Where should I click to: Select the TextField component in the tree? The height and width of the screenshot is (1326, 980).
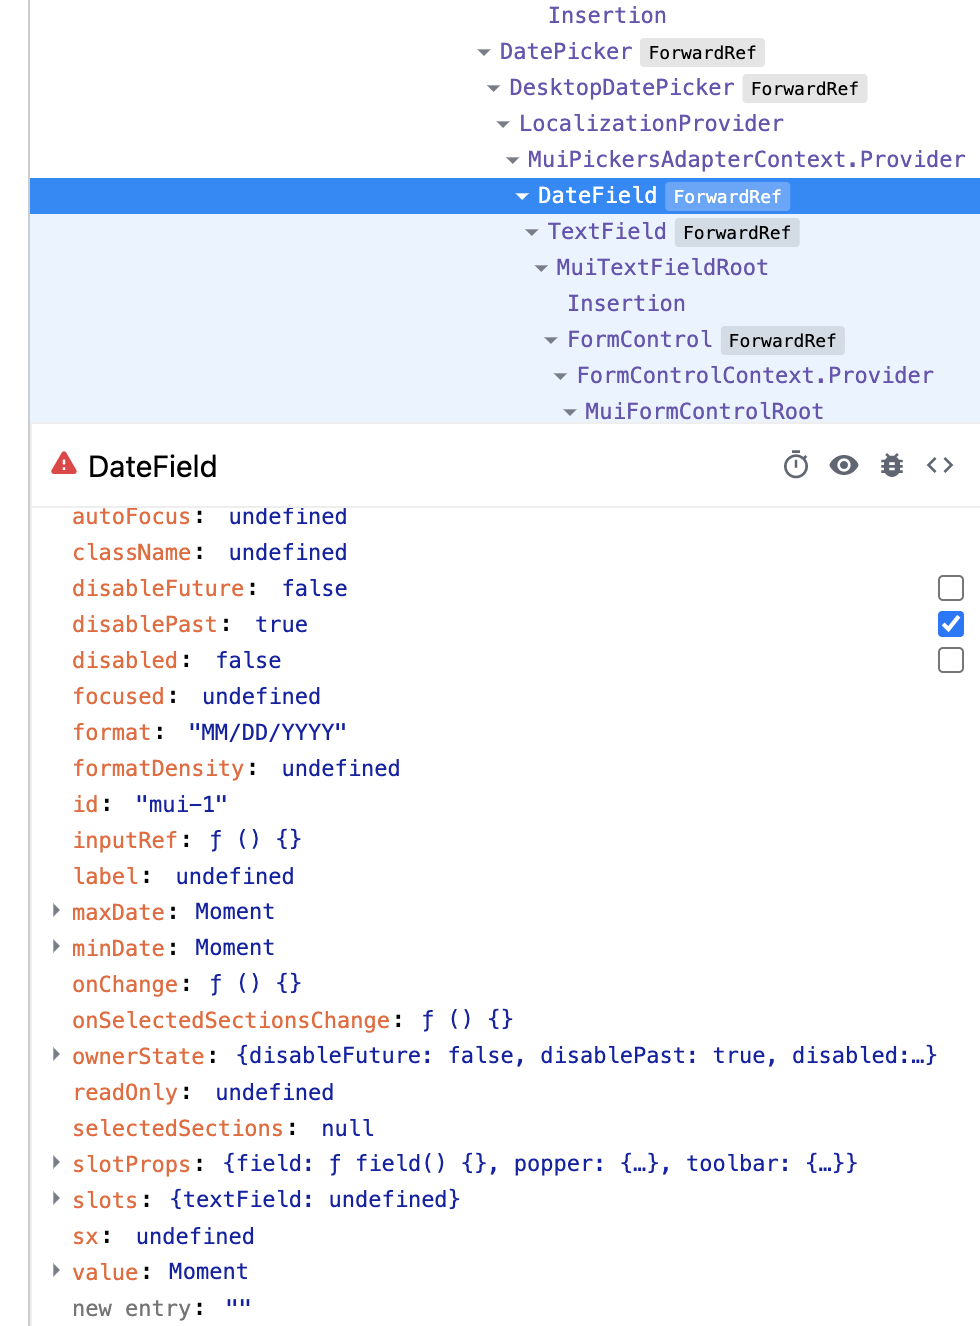point(606,231)
